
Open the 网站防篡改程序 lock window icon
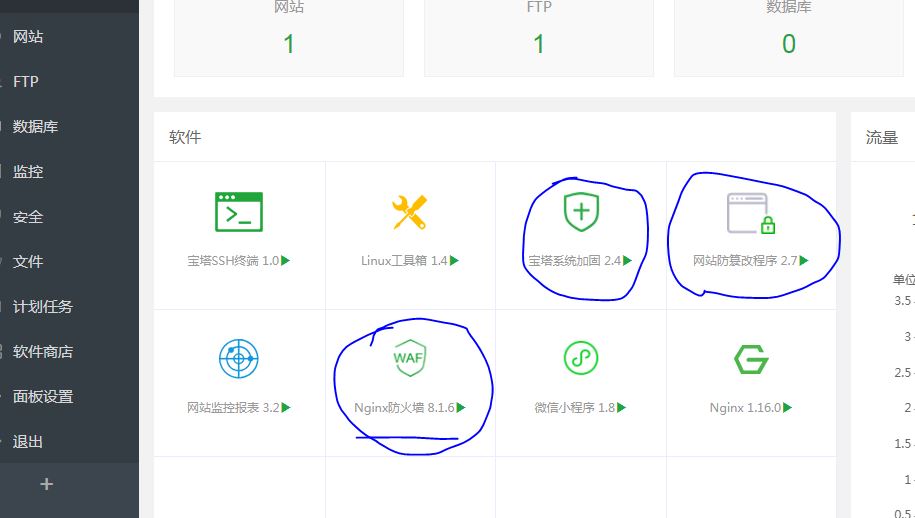click(751, 214)
